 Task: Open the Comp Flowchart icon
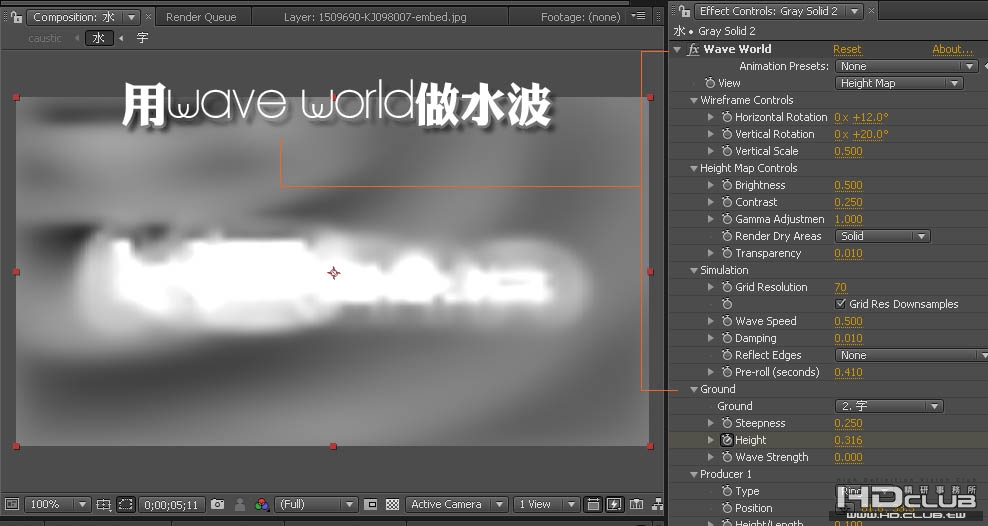657,504
